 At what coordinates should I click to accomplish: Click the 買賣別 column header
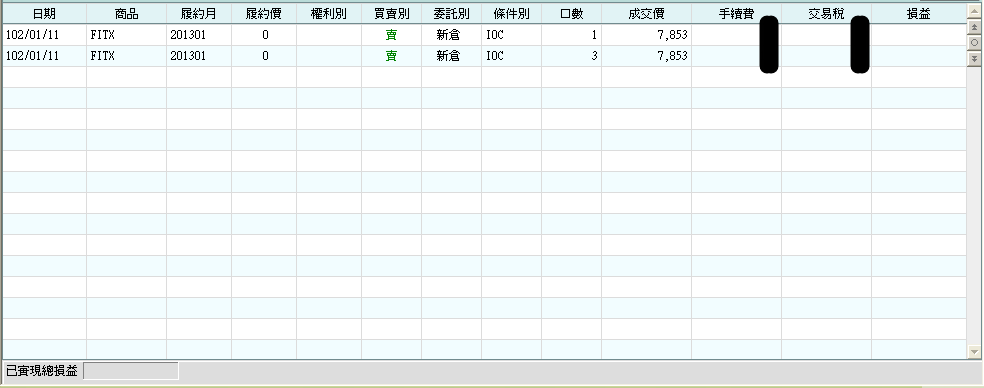(392, 14)
